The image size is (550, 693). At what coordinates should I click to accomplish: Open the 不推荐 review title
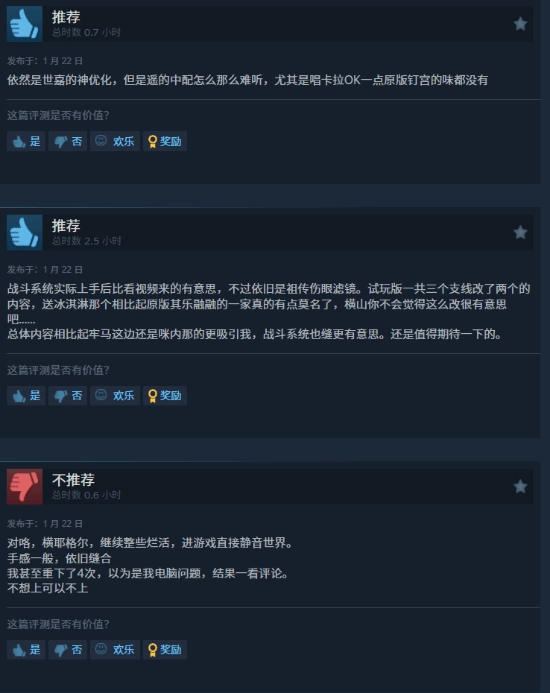73,480
